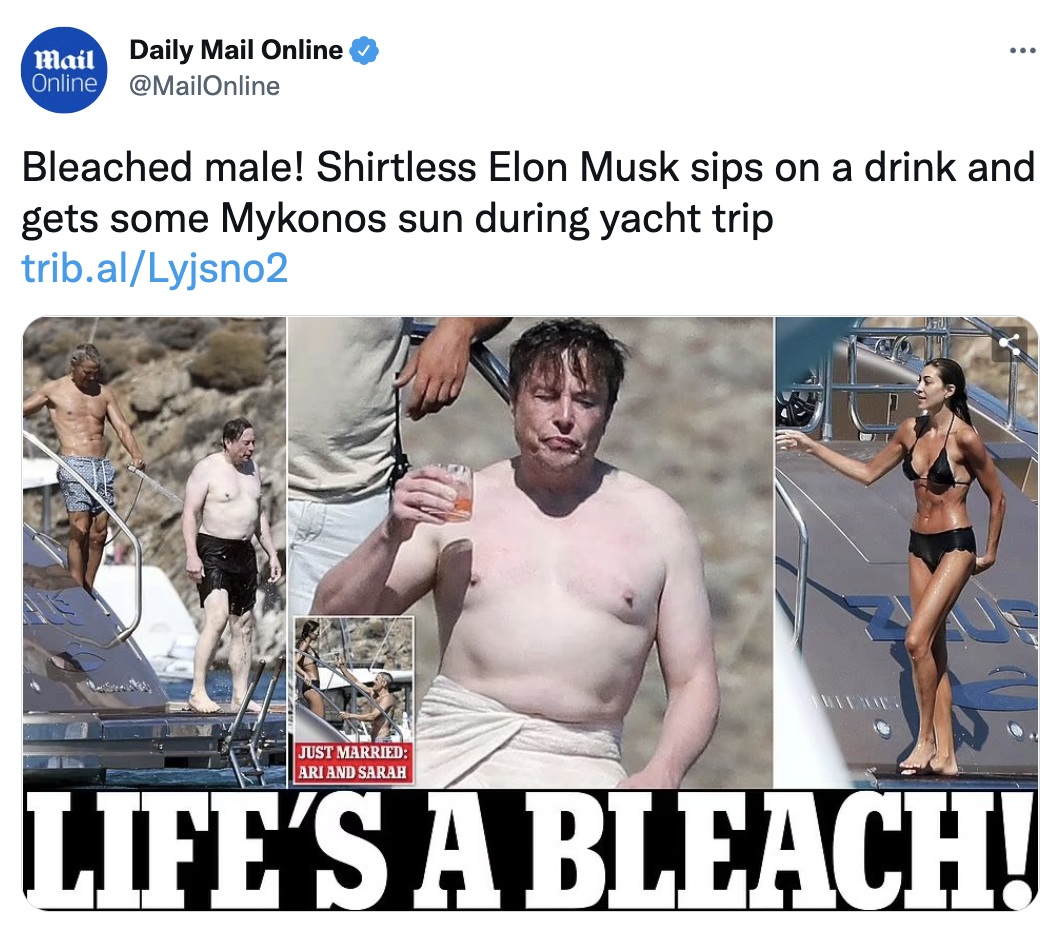This screenshot has width=1058, height=934.
Task: Open the Mail Online profile avatar
Action: pos(64,70)
